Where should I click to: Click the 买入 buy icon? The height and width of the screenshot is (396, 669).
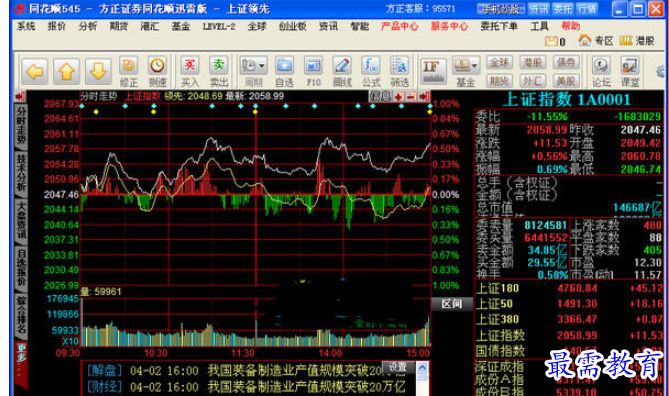[x=190, y=71]
